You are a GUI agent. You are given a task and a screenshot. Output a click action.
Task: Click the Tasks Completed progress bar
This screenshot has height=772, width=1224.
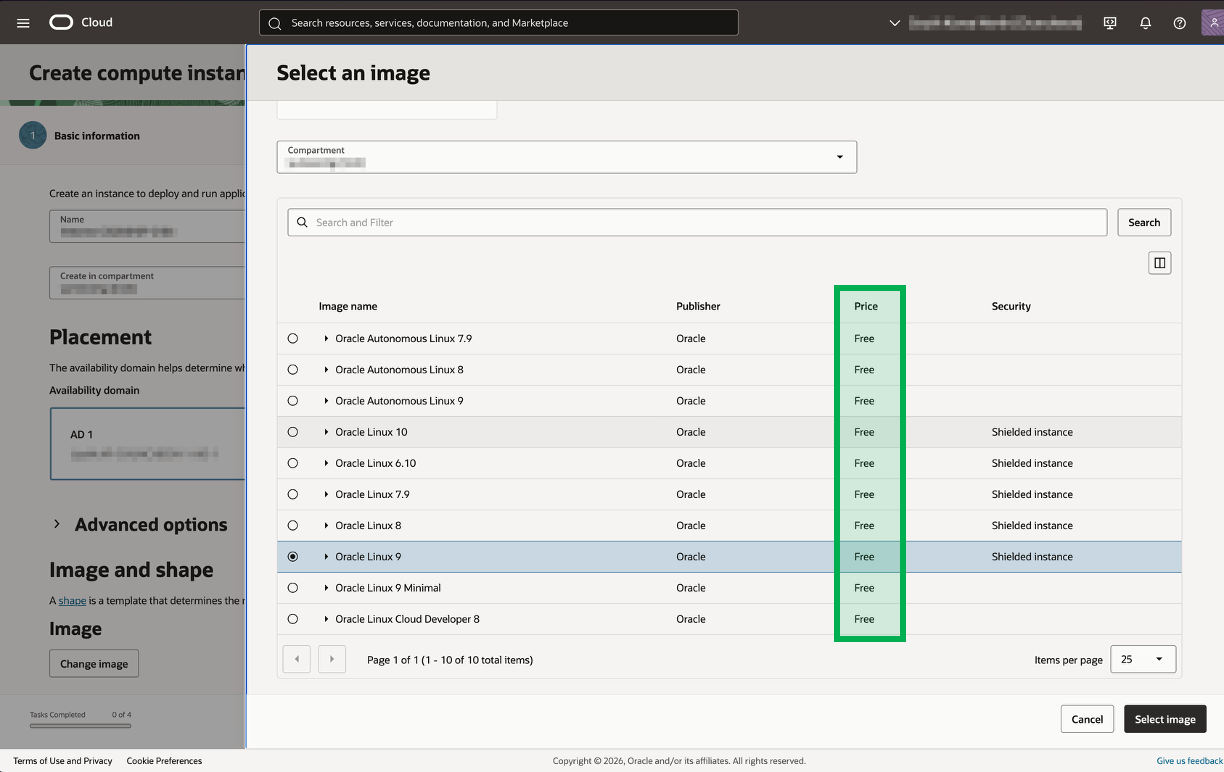[x=80, y=725]
